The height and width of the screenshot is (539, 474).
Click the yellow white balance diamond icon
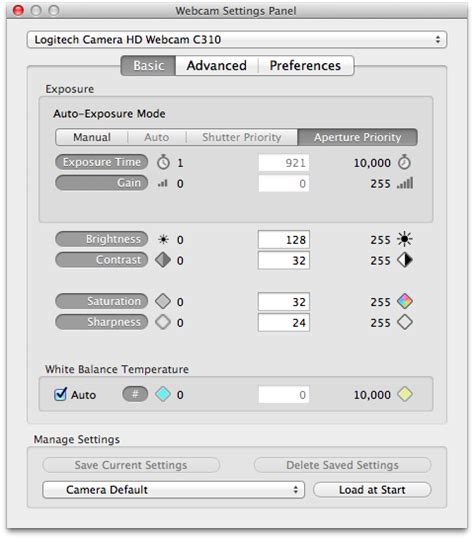(x=405, y=394)
